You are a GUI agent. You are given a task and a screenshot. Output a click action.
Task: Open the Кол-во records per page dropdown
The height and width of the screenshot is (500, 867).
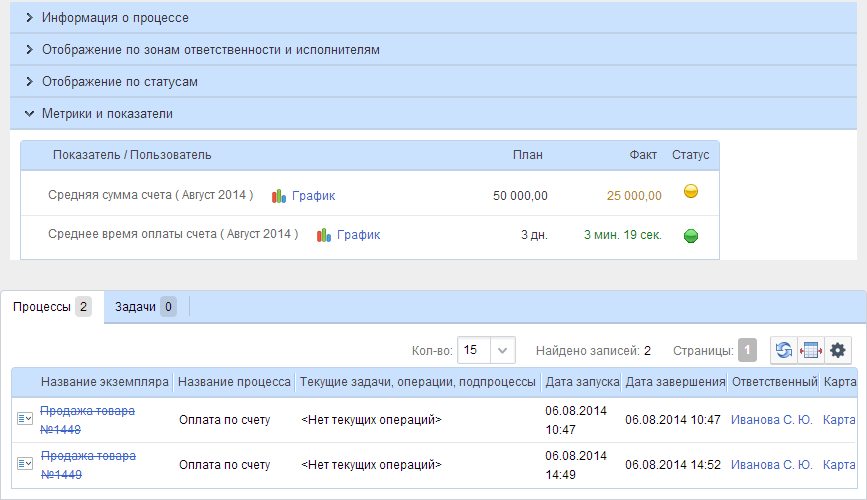point(503,350)
